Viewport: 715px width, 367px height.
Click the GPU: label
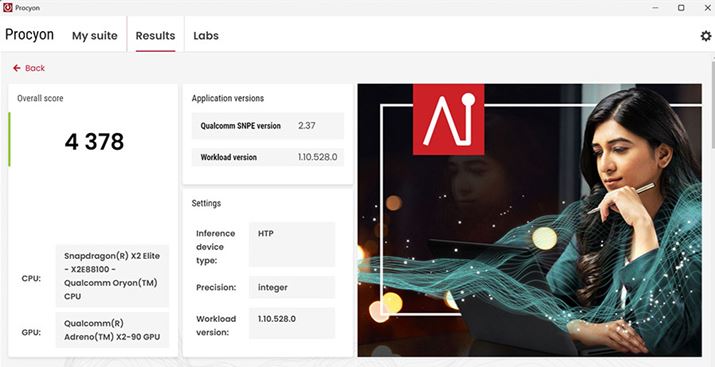tap(31, 332)
